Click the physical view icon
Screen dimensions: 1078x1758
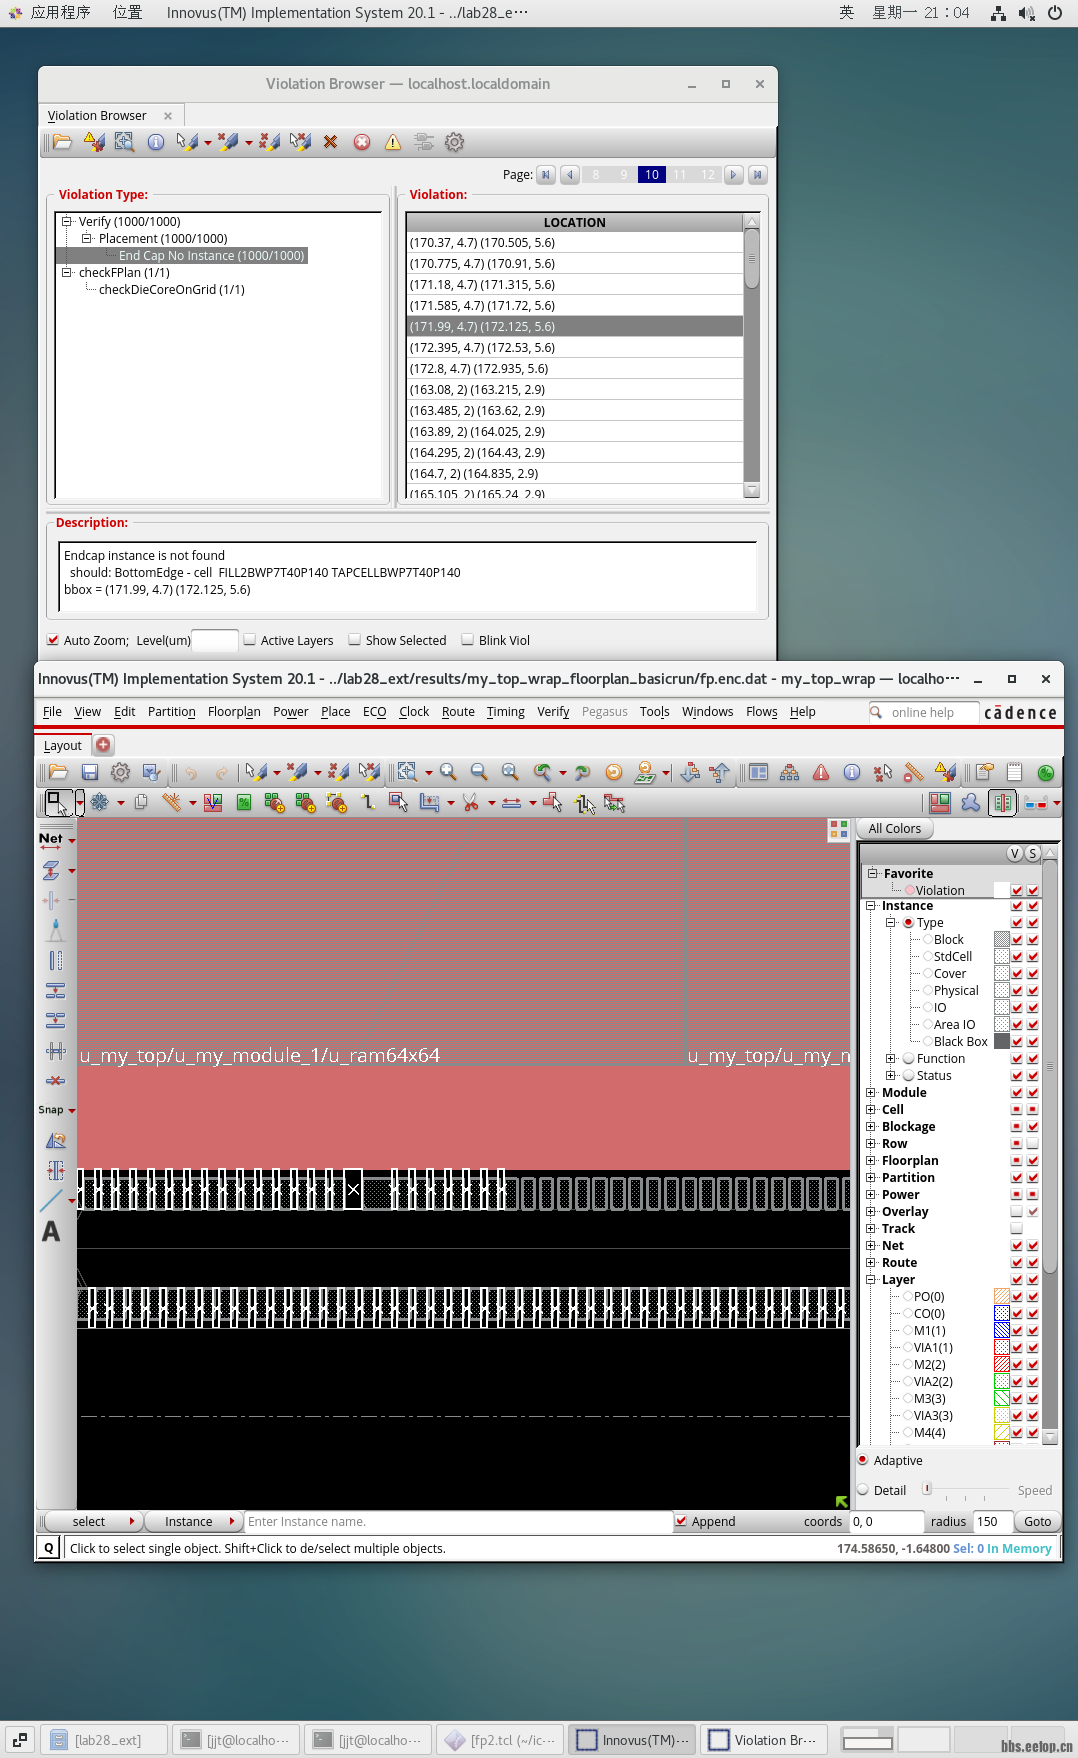click(1002, 802)
